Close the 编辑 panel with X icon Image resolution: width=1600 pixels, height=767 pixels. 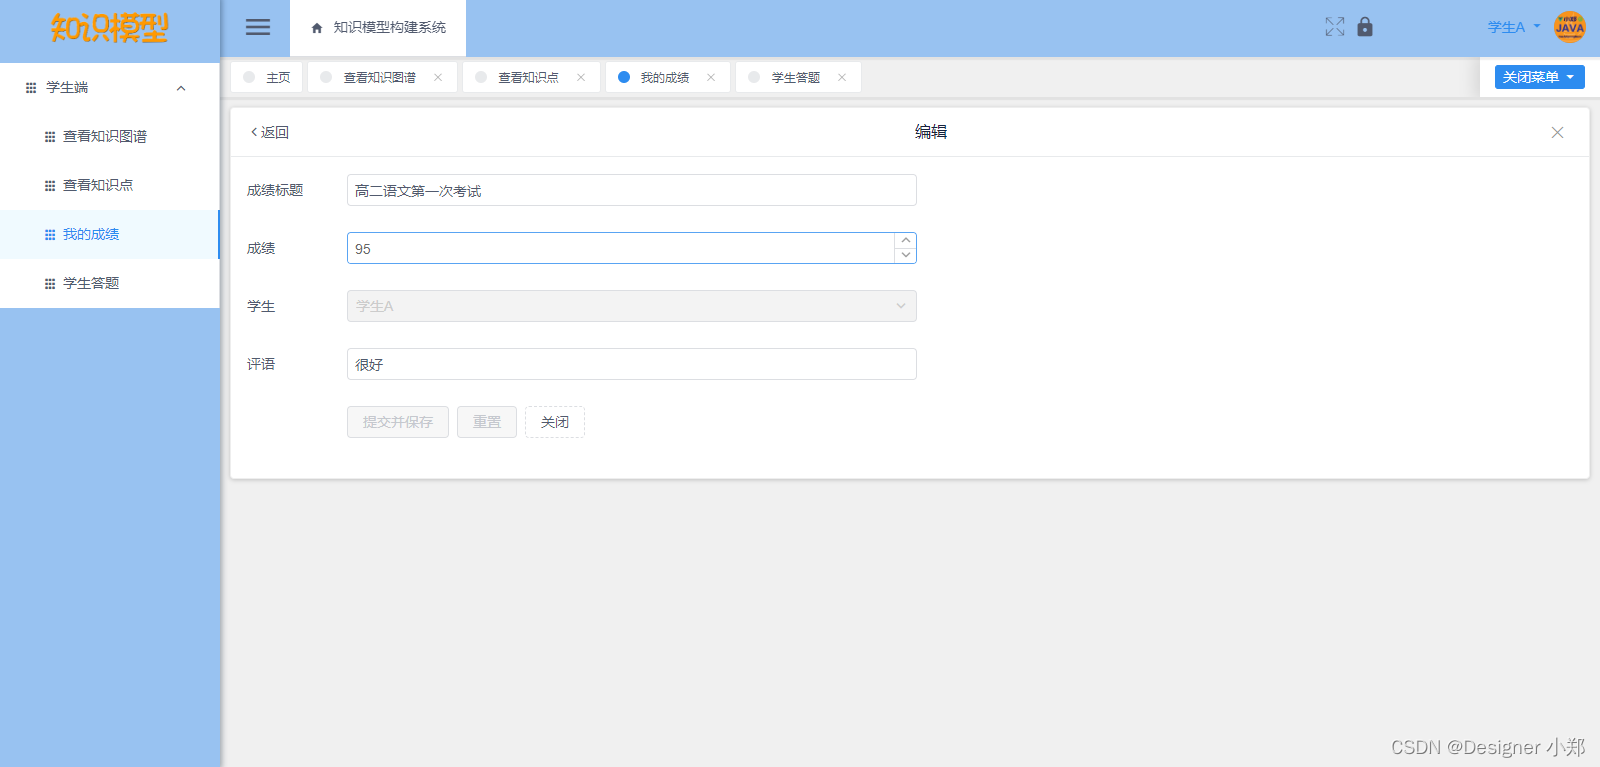tap(1557, 132)
